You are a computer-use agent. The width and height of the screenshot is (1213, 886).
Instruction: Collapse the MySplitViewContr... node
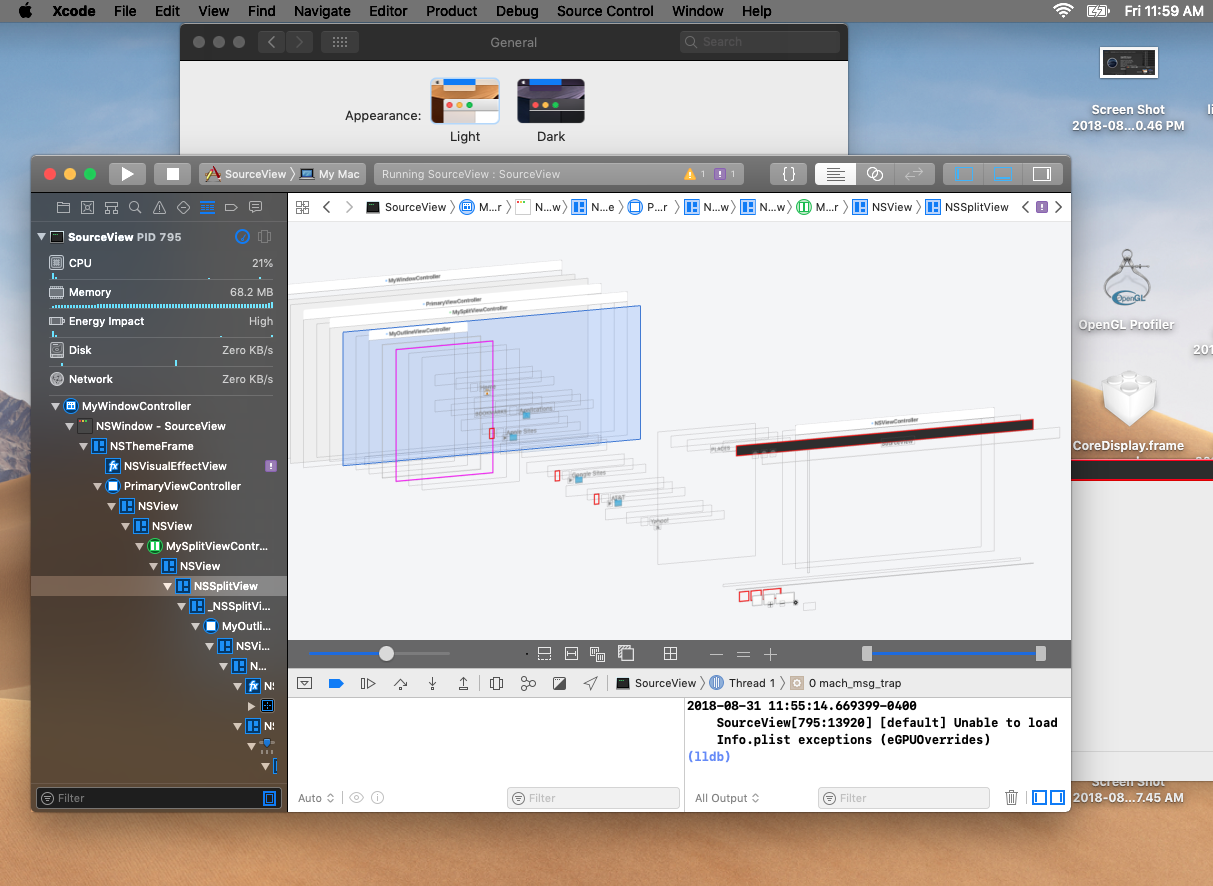coord(139,546)
